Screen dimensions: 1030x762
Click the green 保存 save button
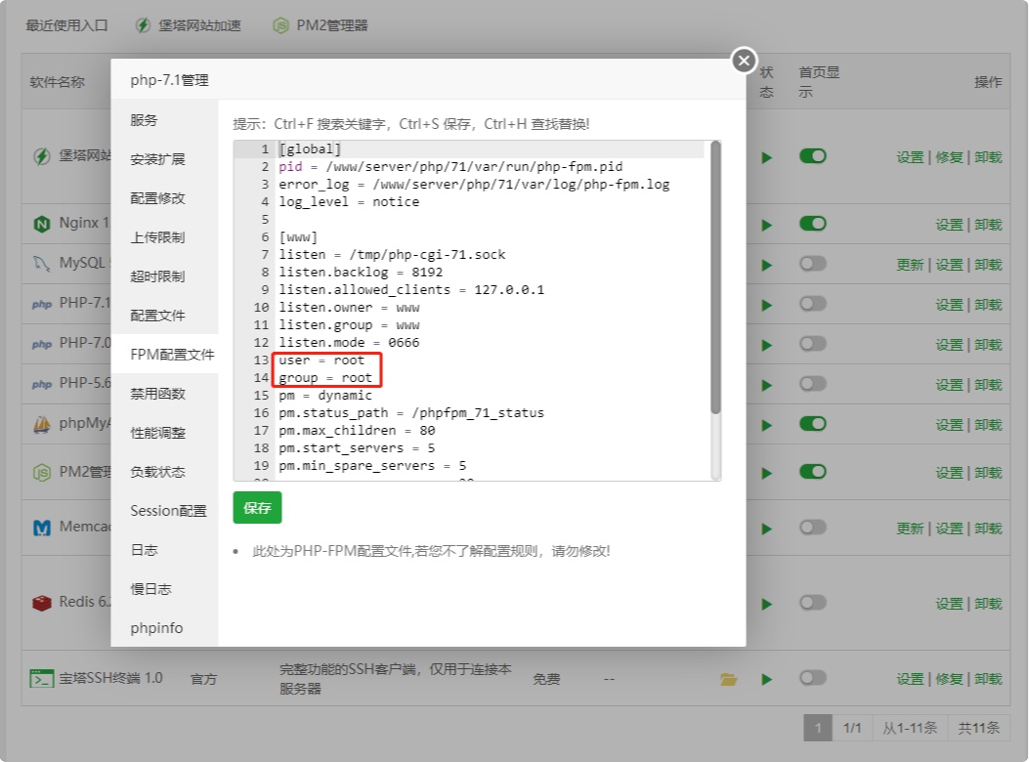pos(257,508)
